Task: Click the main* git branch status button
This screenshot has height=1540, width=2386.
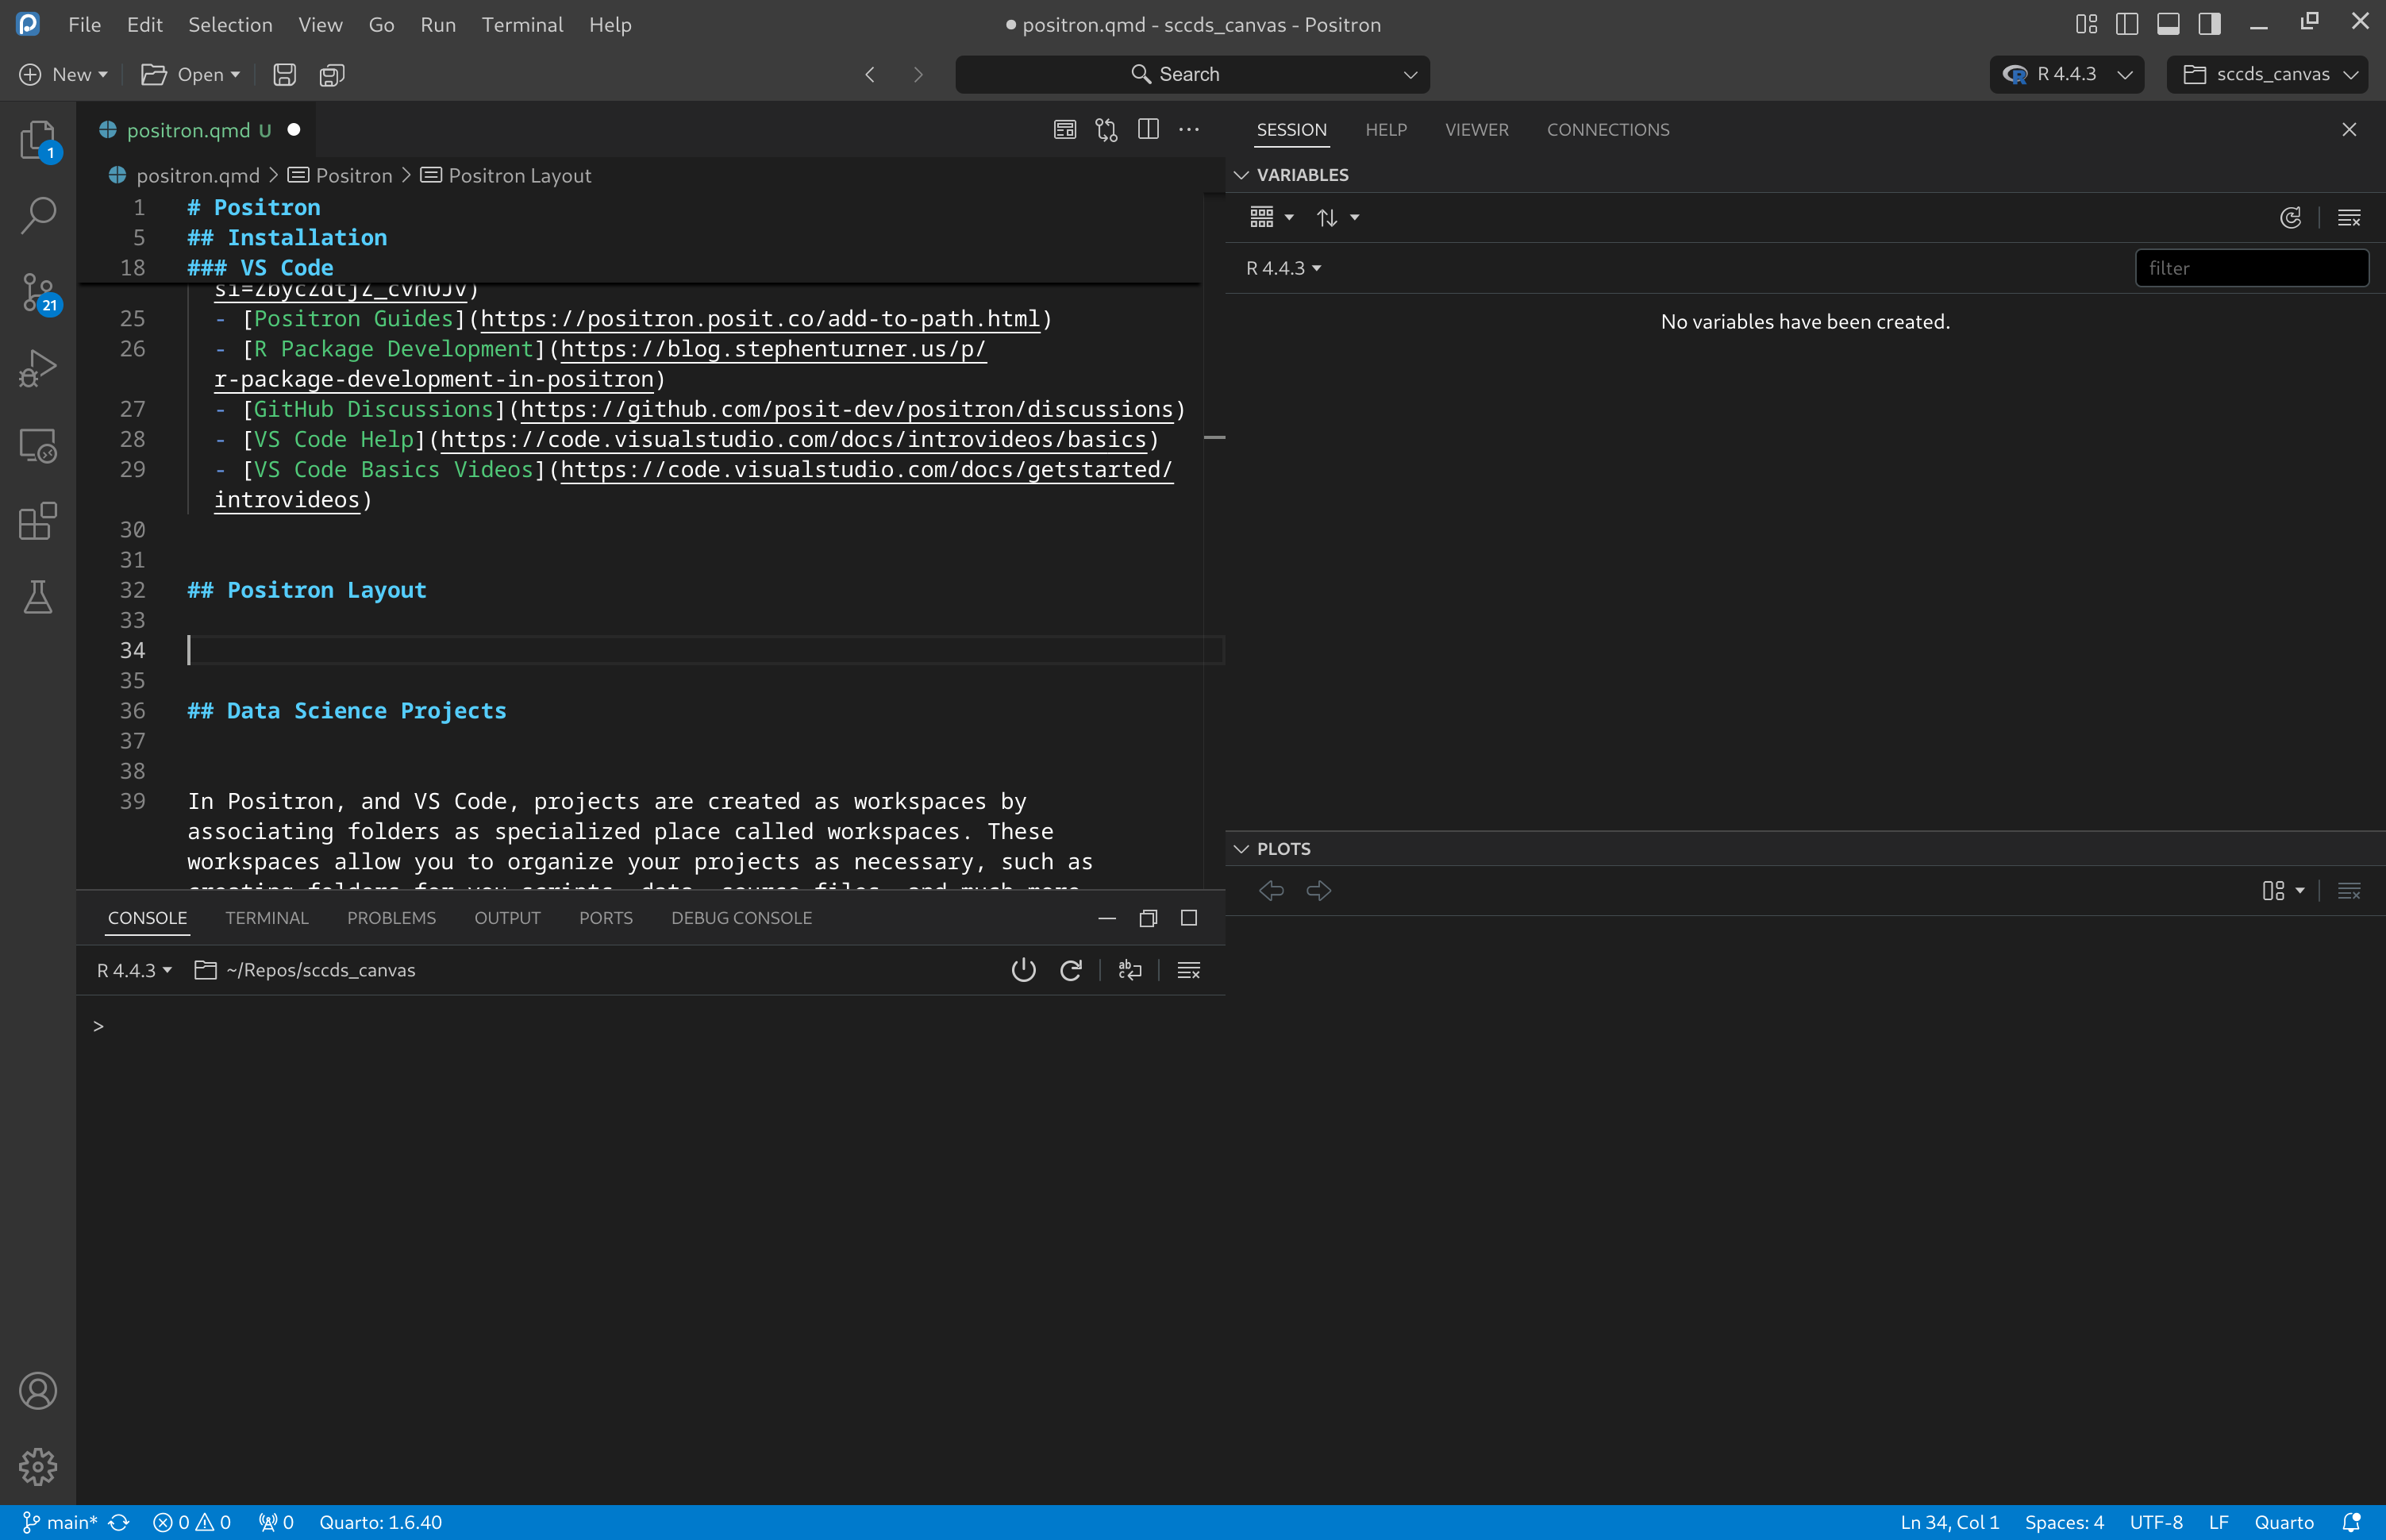Action: pyautogui.click(x=62, y=1522)
